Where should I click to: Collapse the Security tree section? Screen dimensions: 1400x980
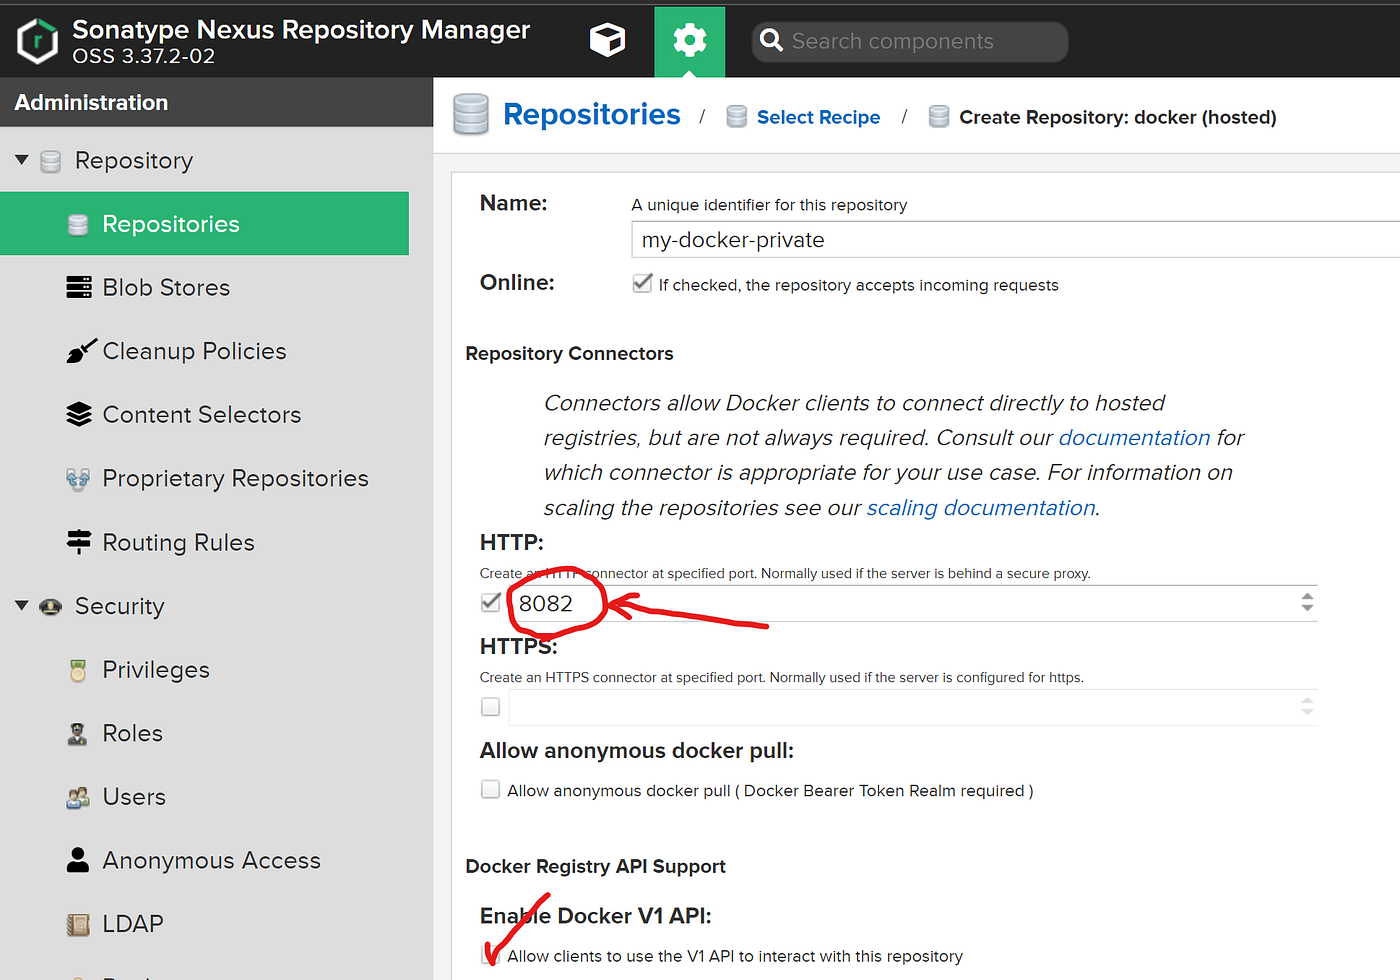point(22,606)
